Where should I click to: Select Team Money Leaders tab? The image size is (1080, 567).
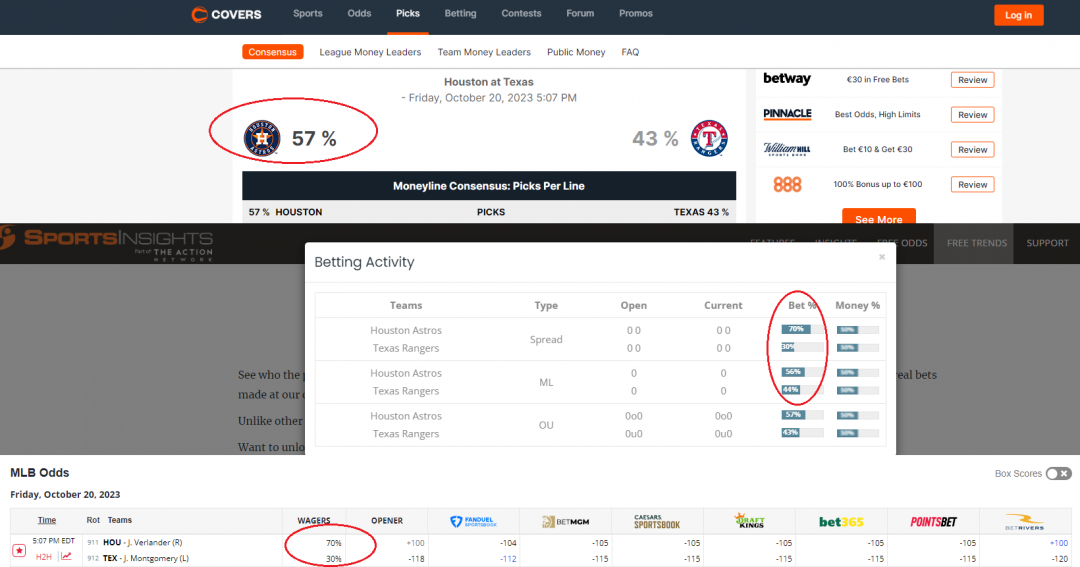point(484,52)
